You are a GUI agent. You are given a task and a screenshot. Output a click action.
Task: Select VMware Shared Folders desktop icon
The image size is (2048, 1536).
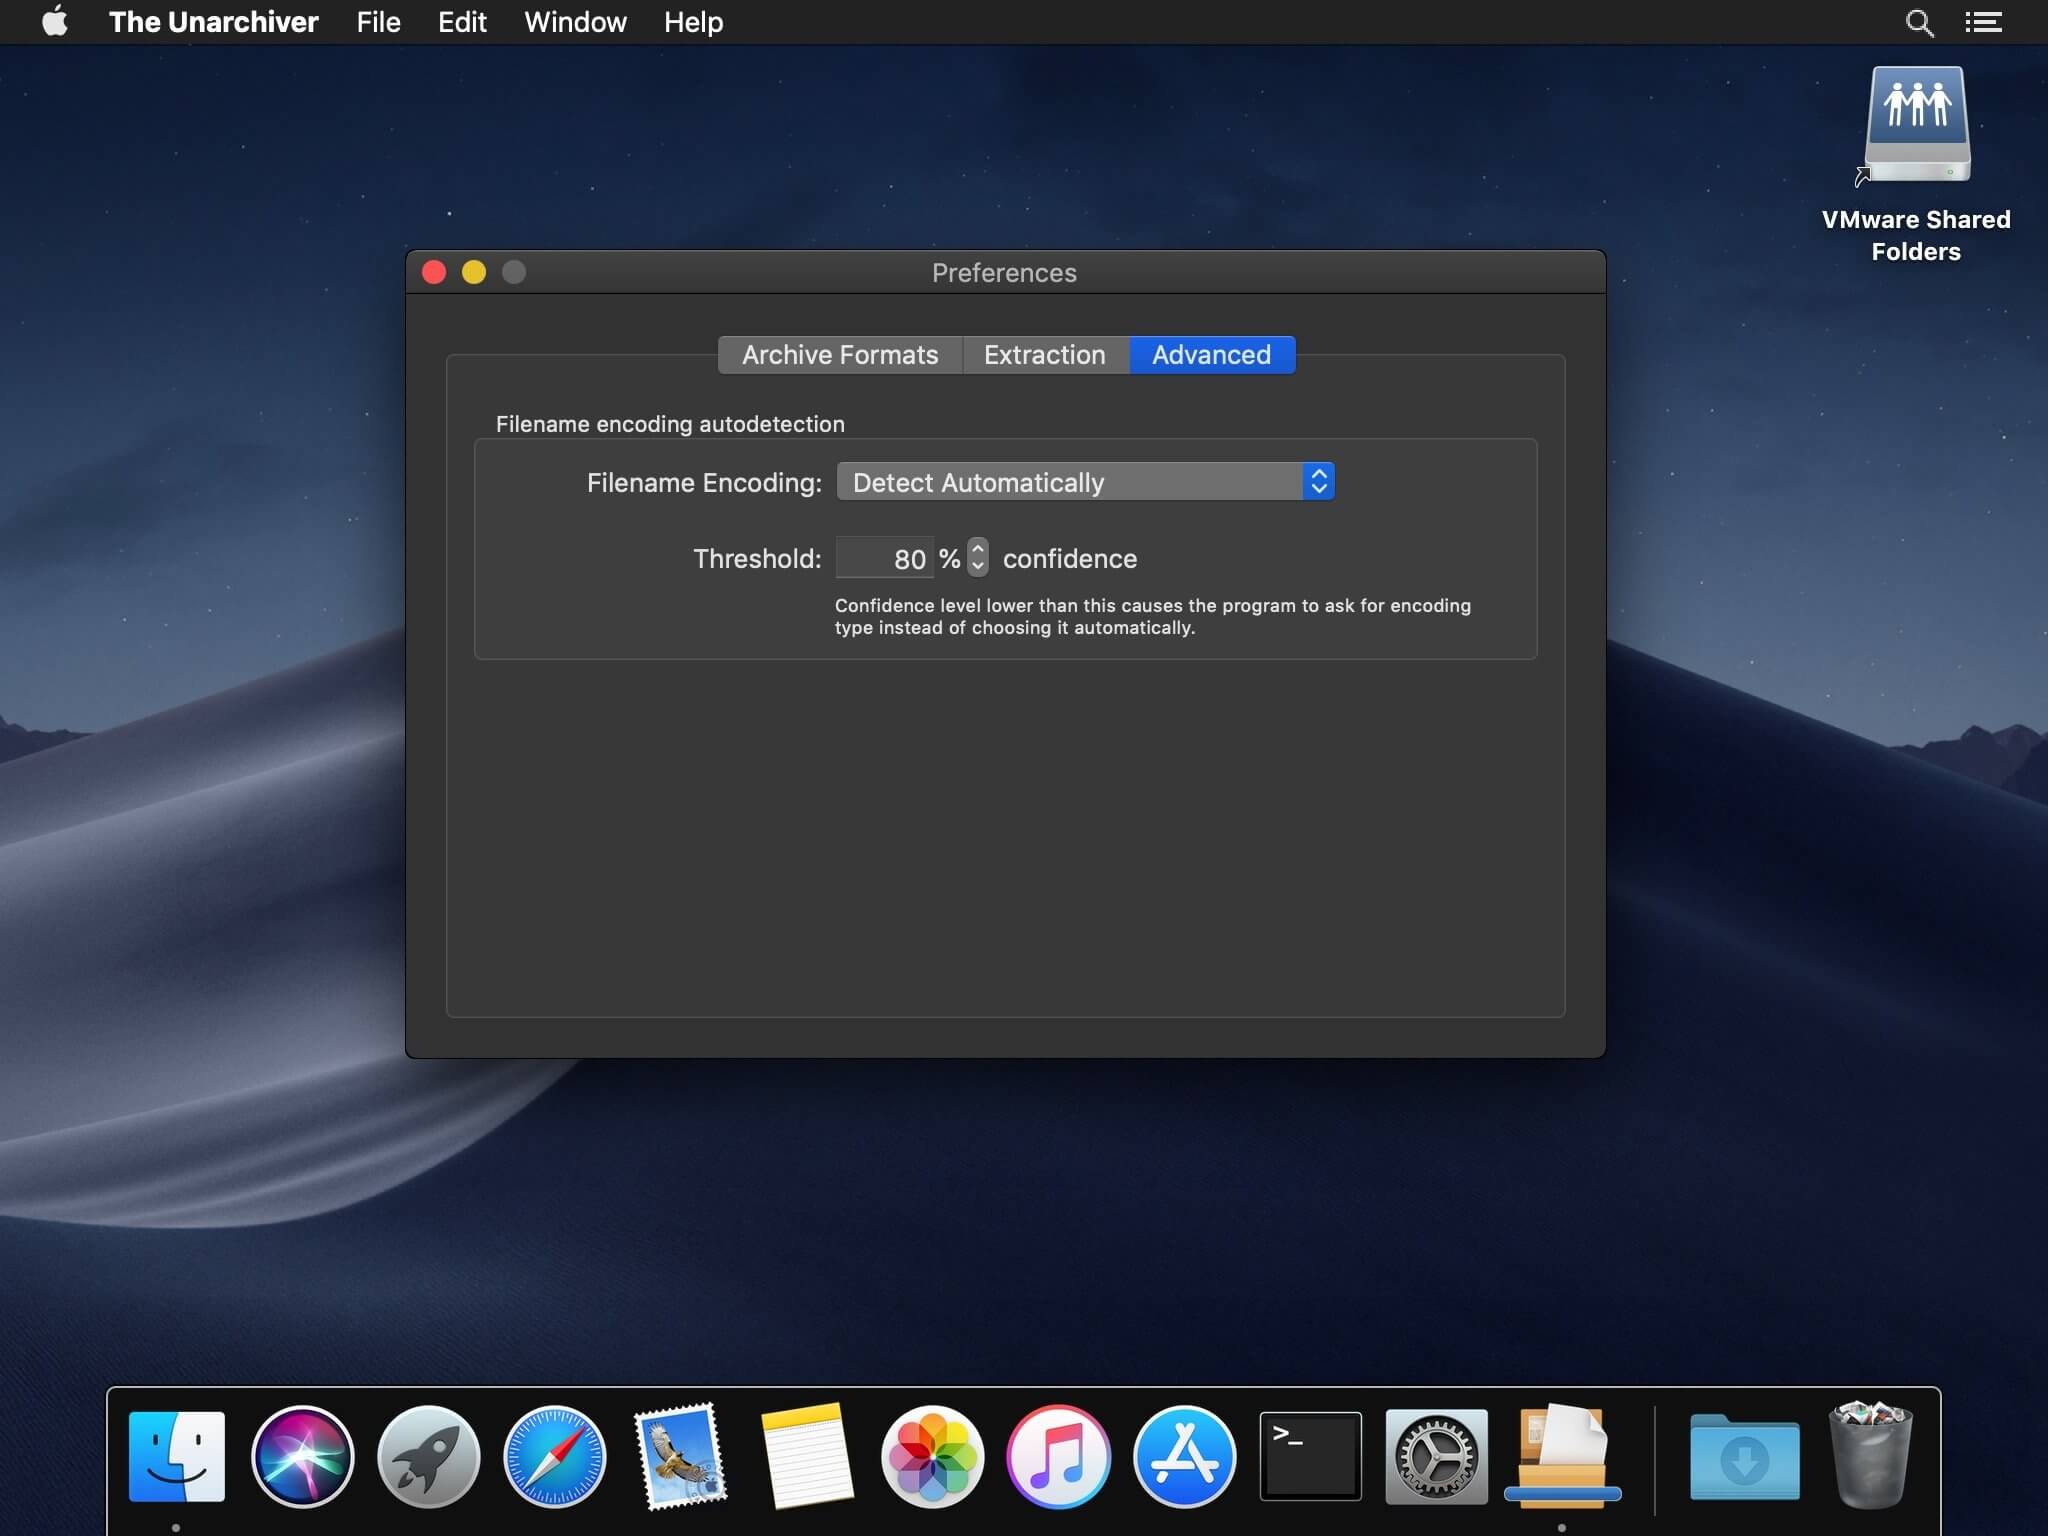(x=1916, y=163)
